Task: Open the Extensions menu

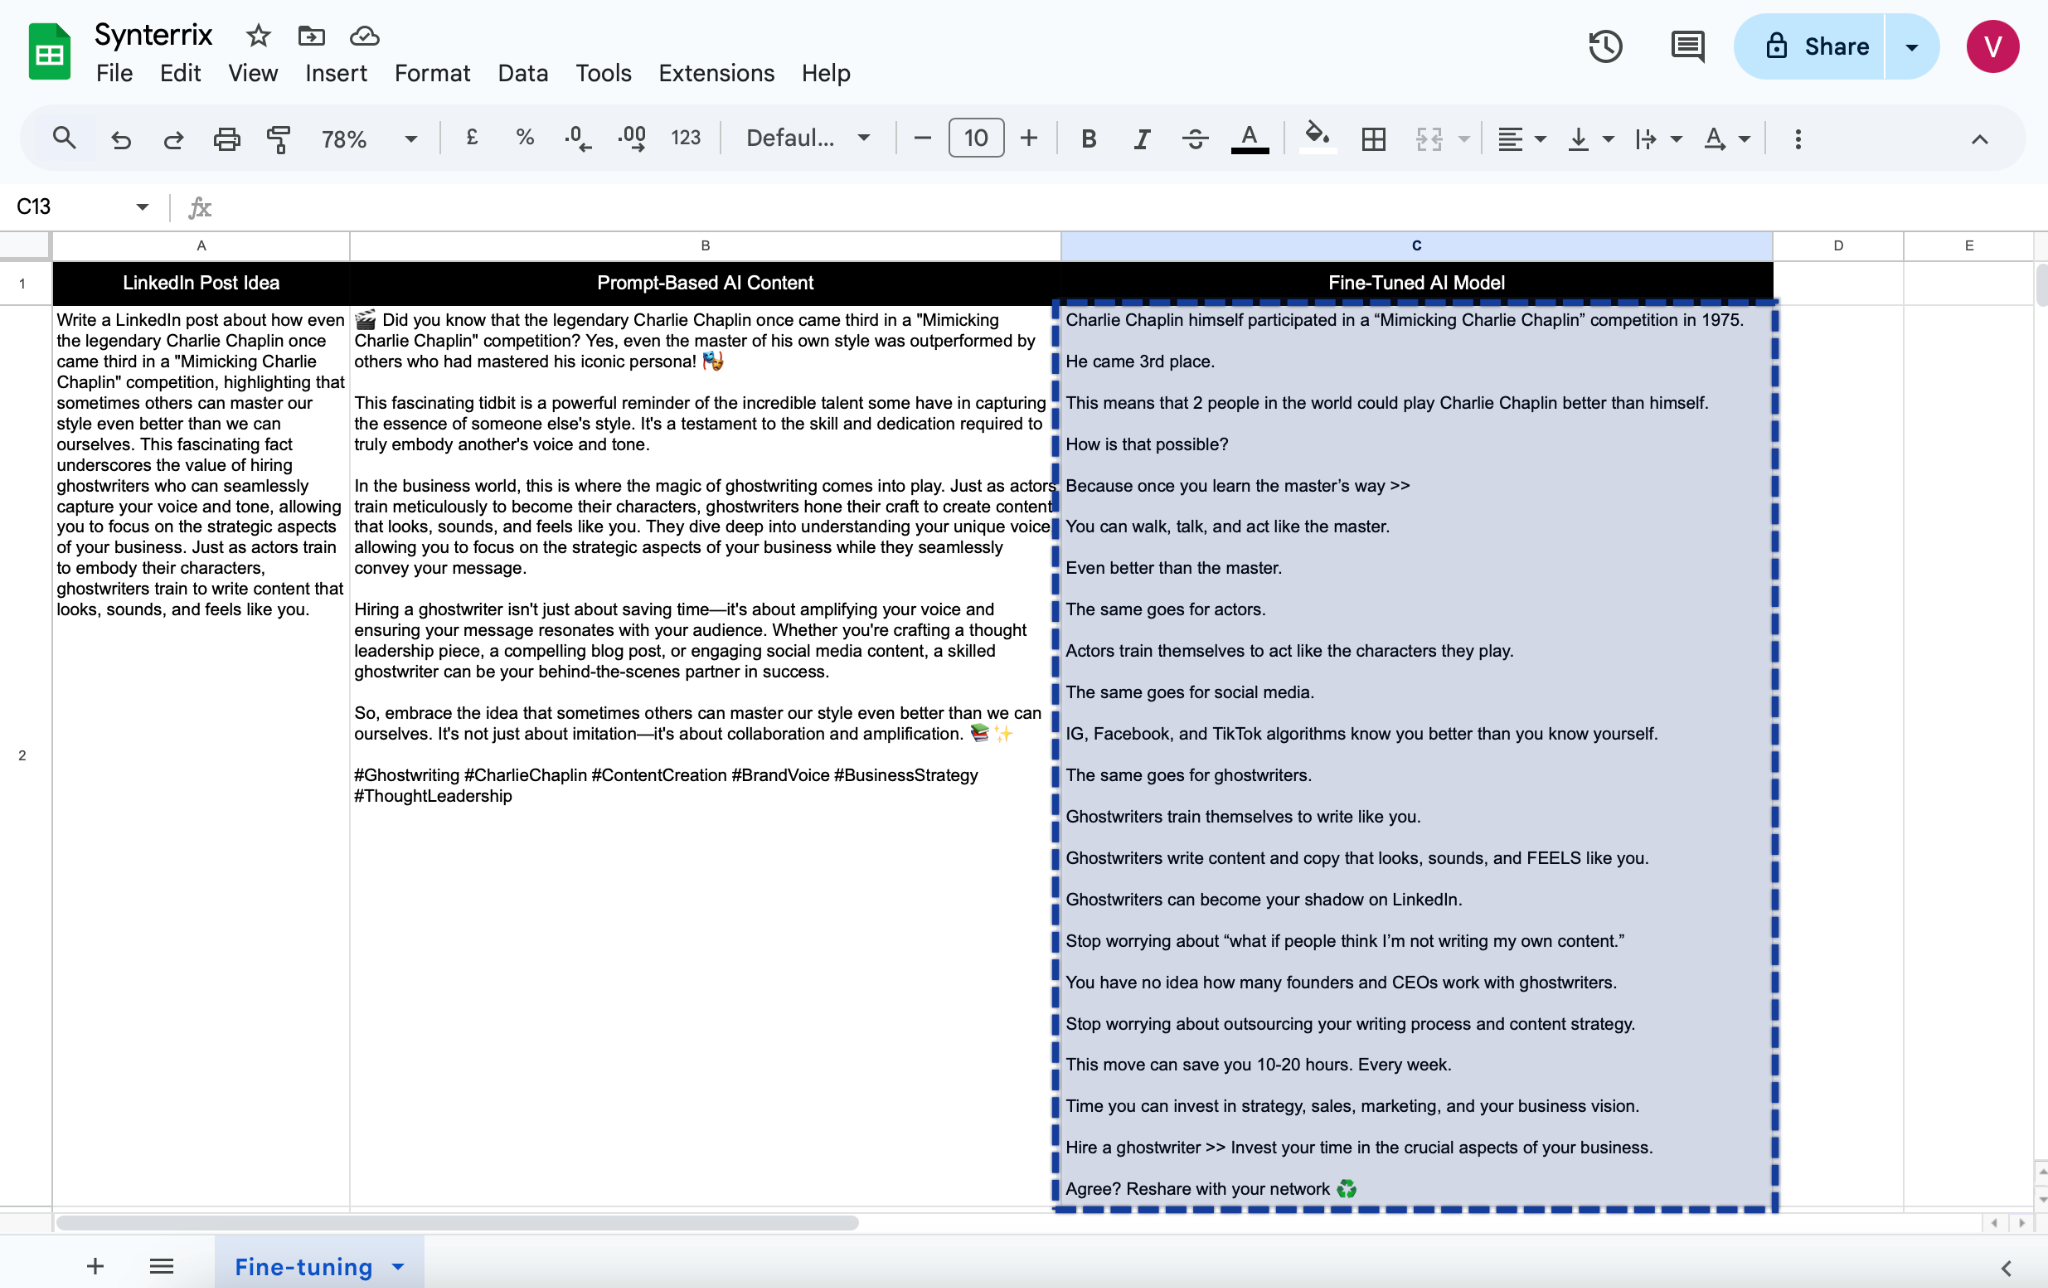Action: tap(716, 73)
